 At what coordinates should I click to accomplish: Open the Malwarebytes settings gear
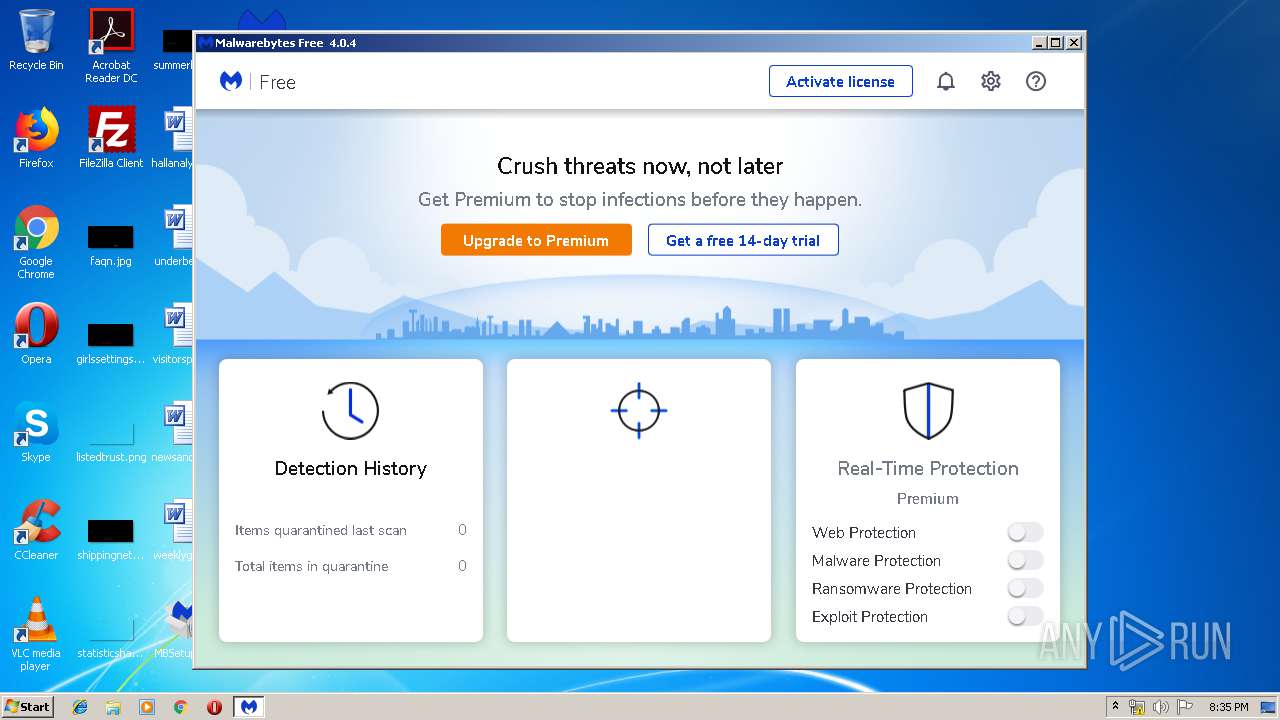click(x=990, y=81)
